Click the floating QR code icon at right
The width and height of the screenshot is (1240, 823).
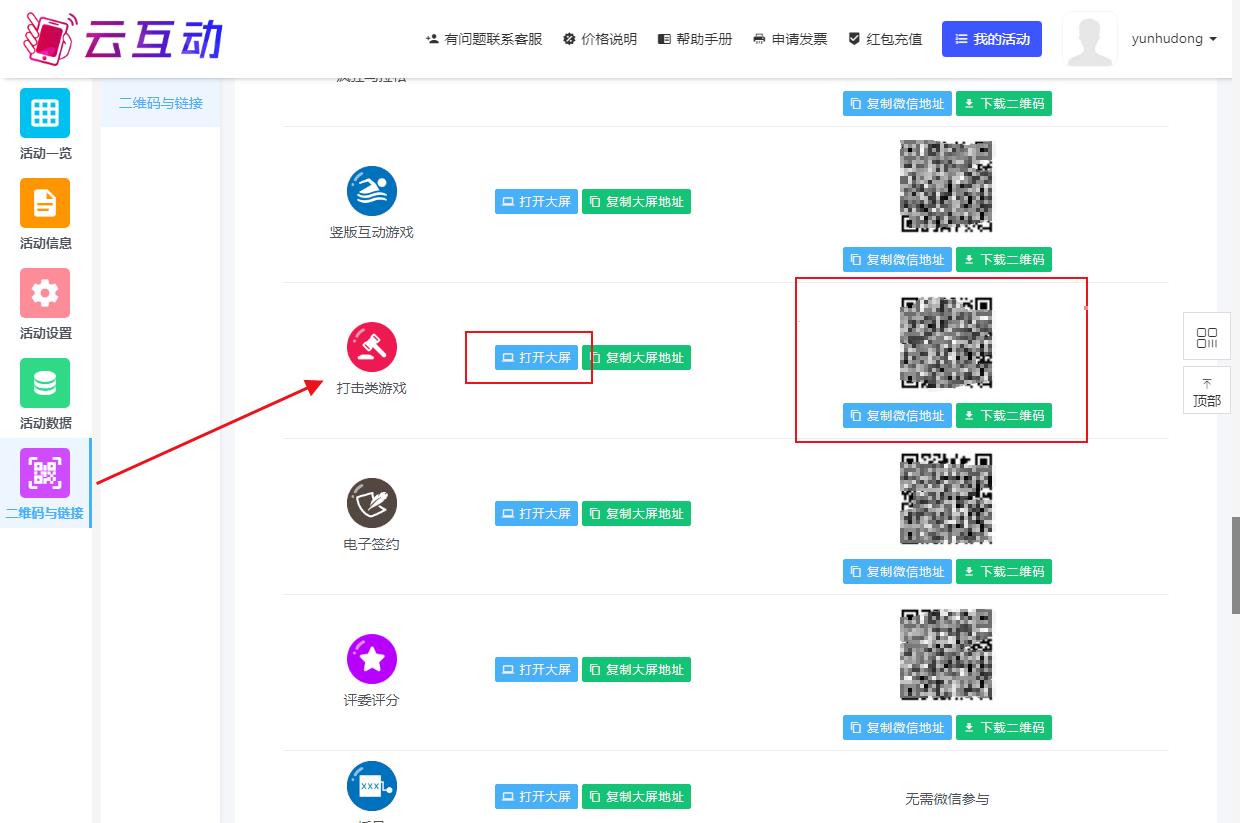point(1207,337)
